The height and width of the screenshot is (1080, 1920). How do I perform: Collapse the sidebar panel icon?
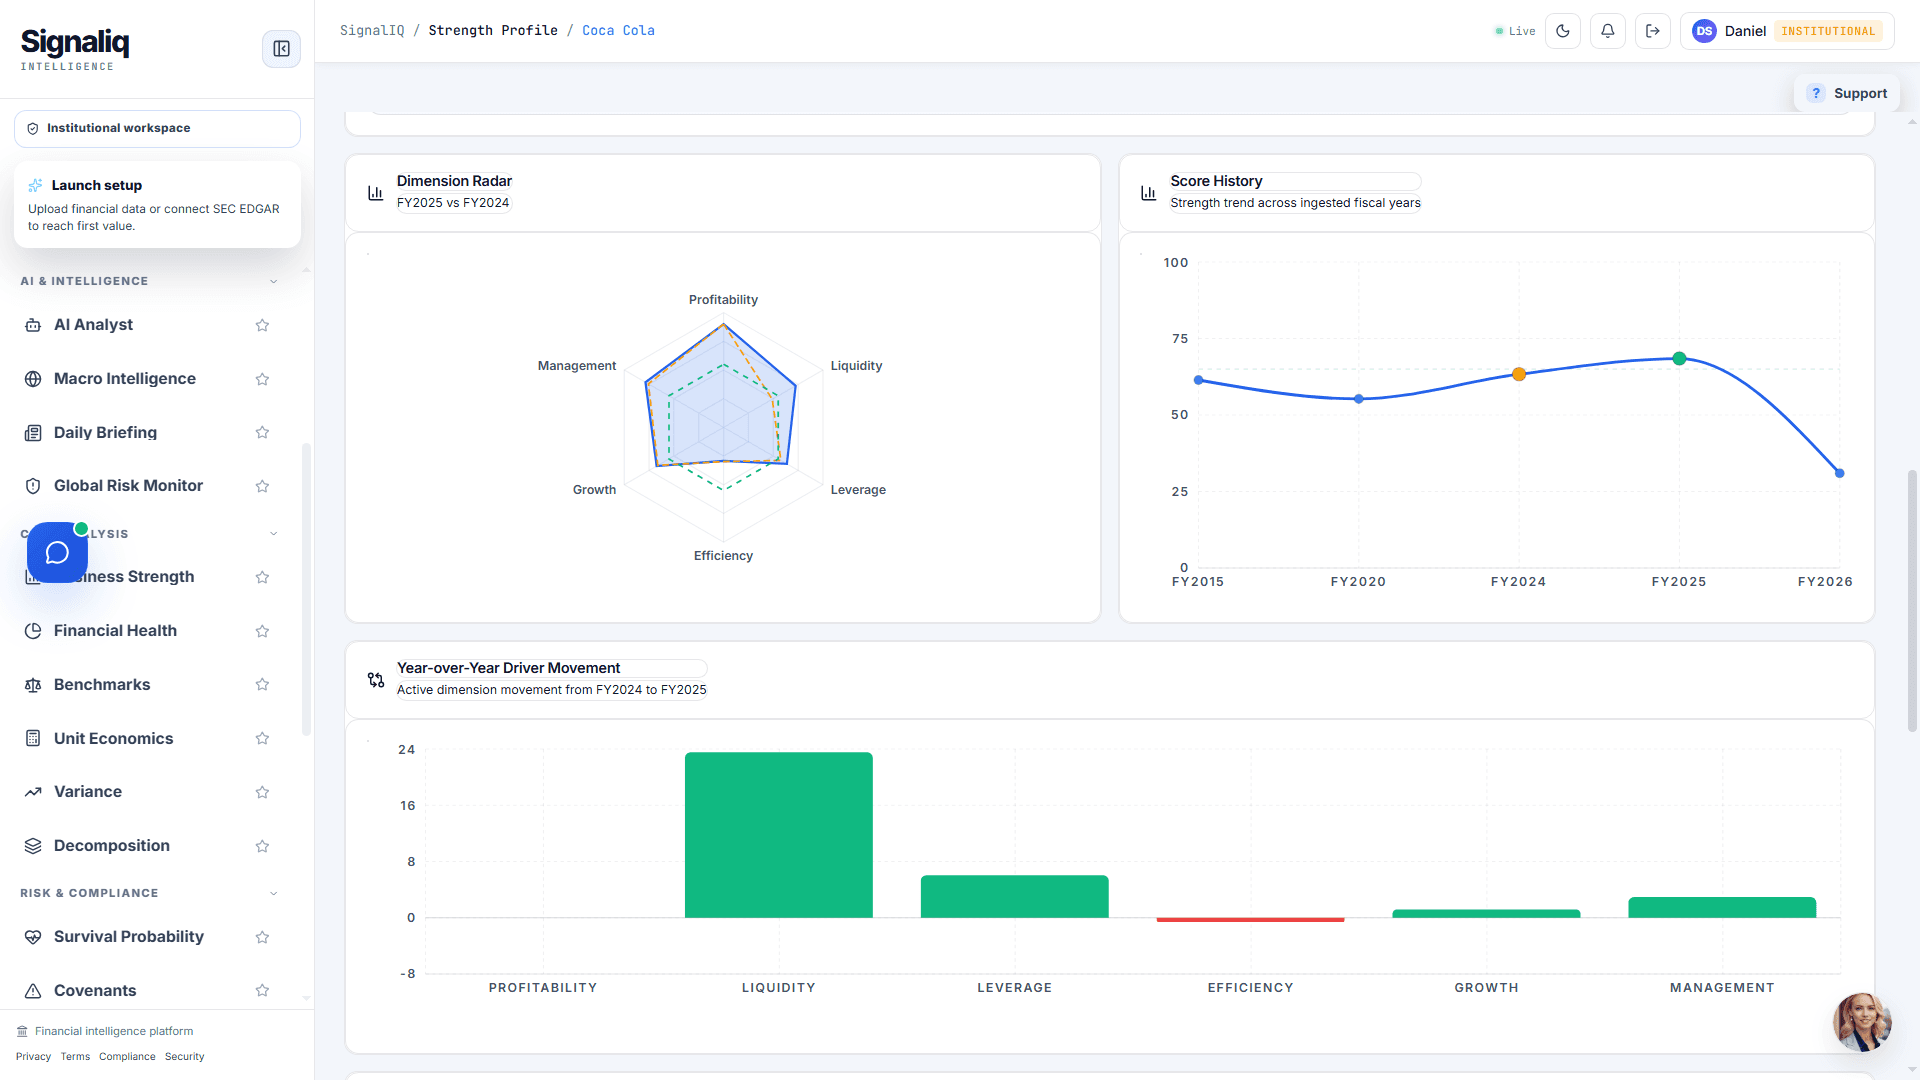[x=281, y=48]
